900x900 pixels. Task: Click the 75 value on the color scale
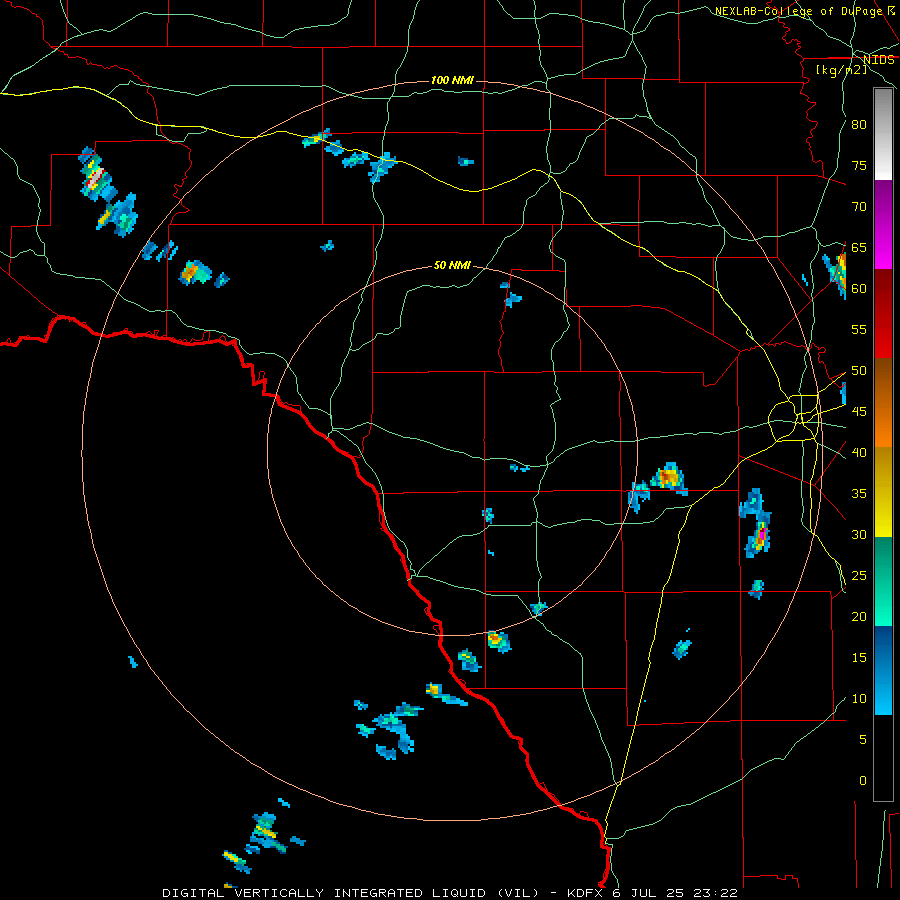point(859,165)
